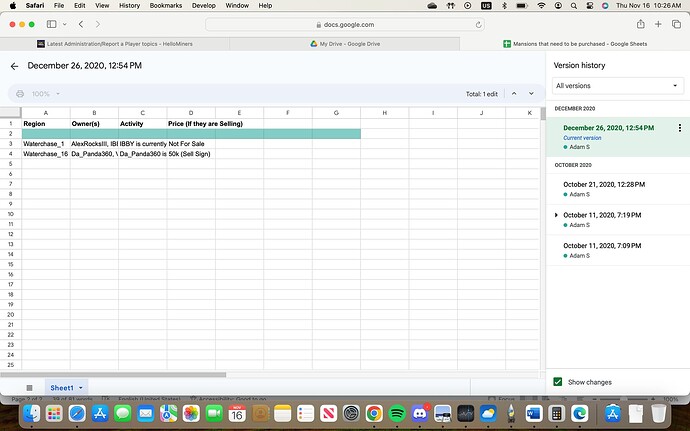The image size is (690, 431).
Task: Click the Waterchase_16 cell
Action: (x=46, y=154)
